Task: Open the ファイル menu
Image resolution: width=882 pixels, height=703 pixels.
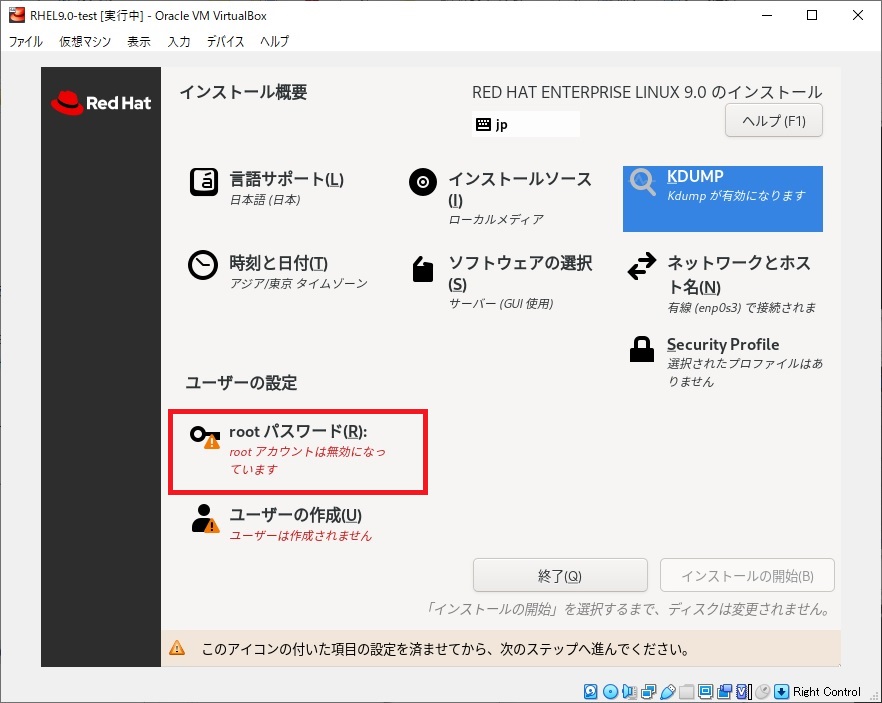Action: [26, 42]
